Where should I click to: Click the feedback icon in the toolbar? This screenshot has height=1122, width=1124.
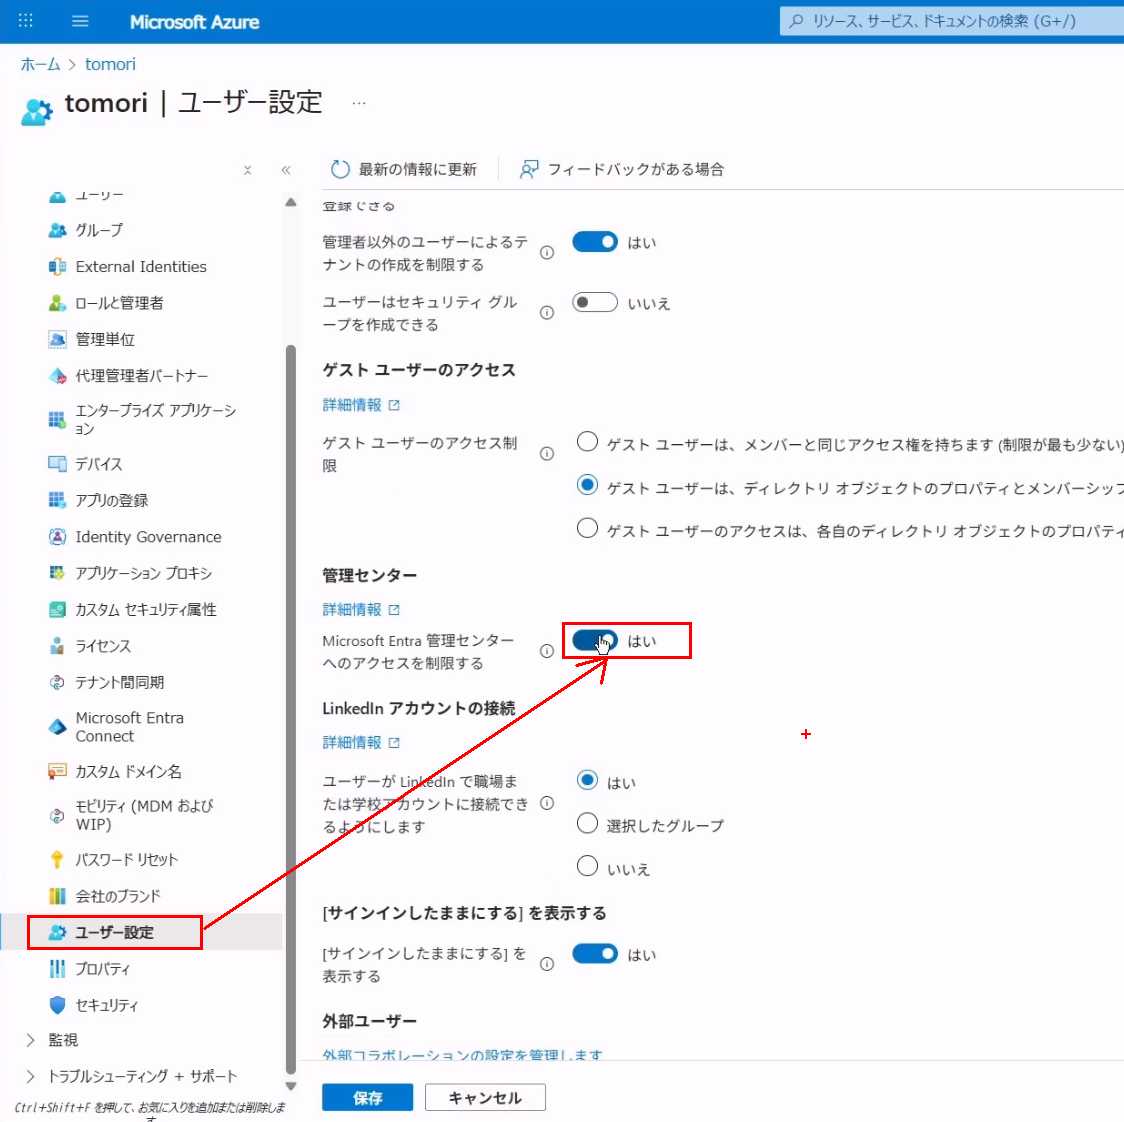[529, 169]
